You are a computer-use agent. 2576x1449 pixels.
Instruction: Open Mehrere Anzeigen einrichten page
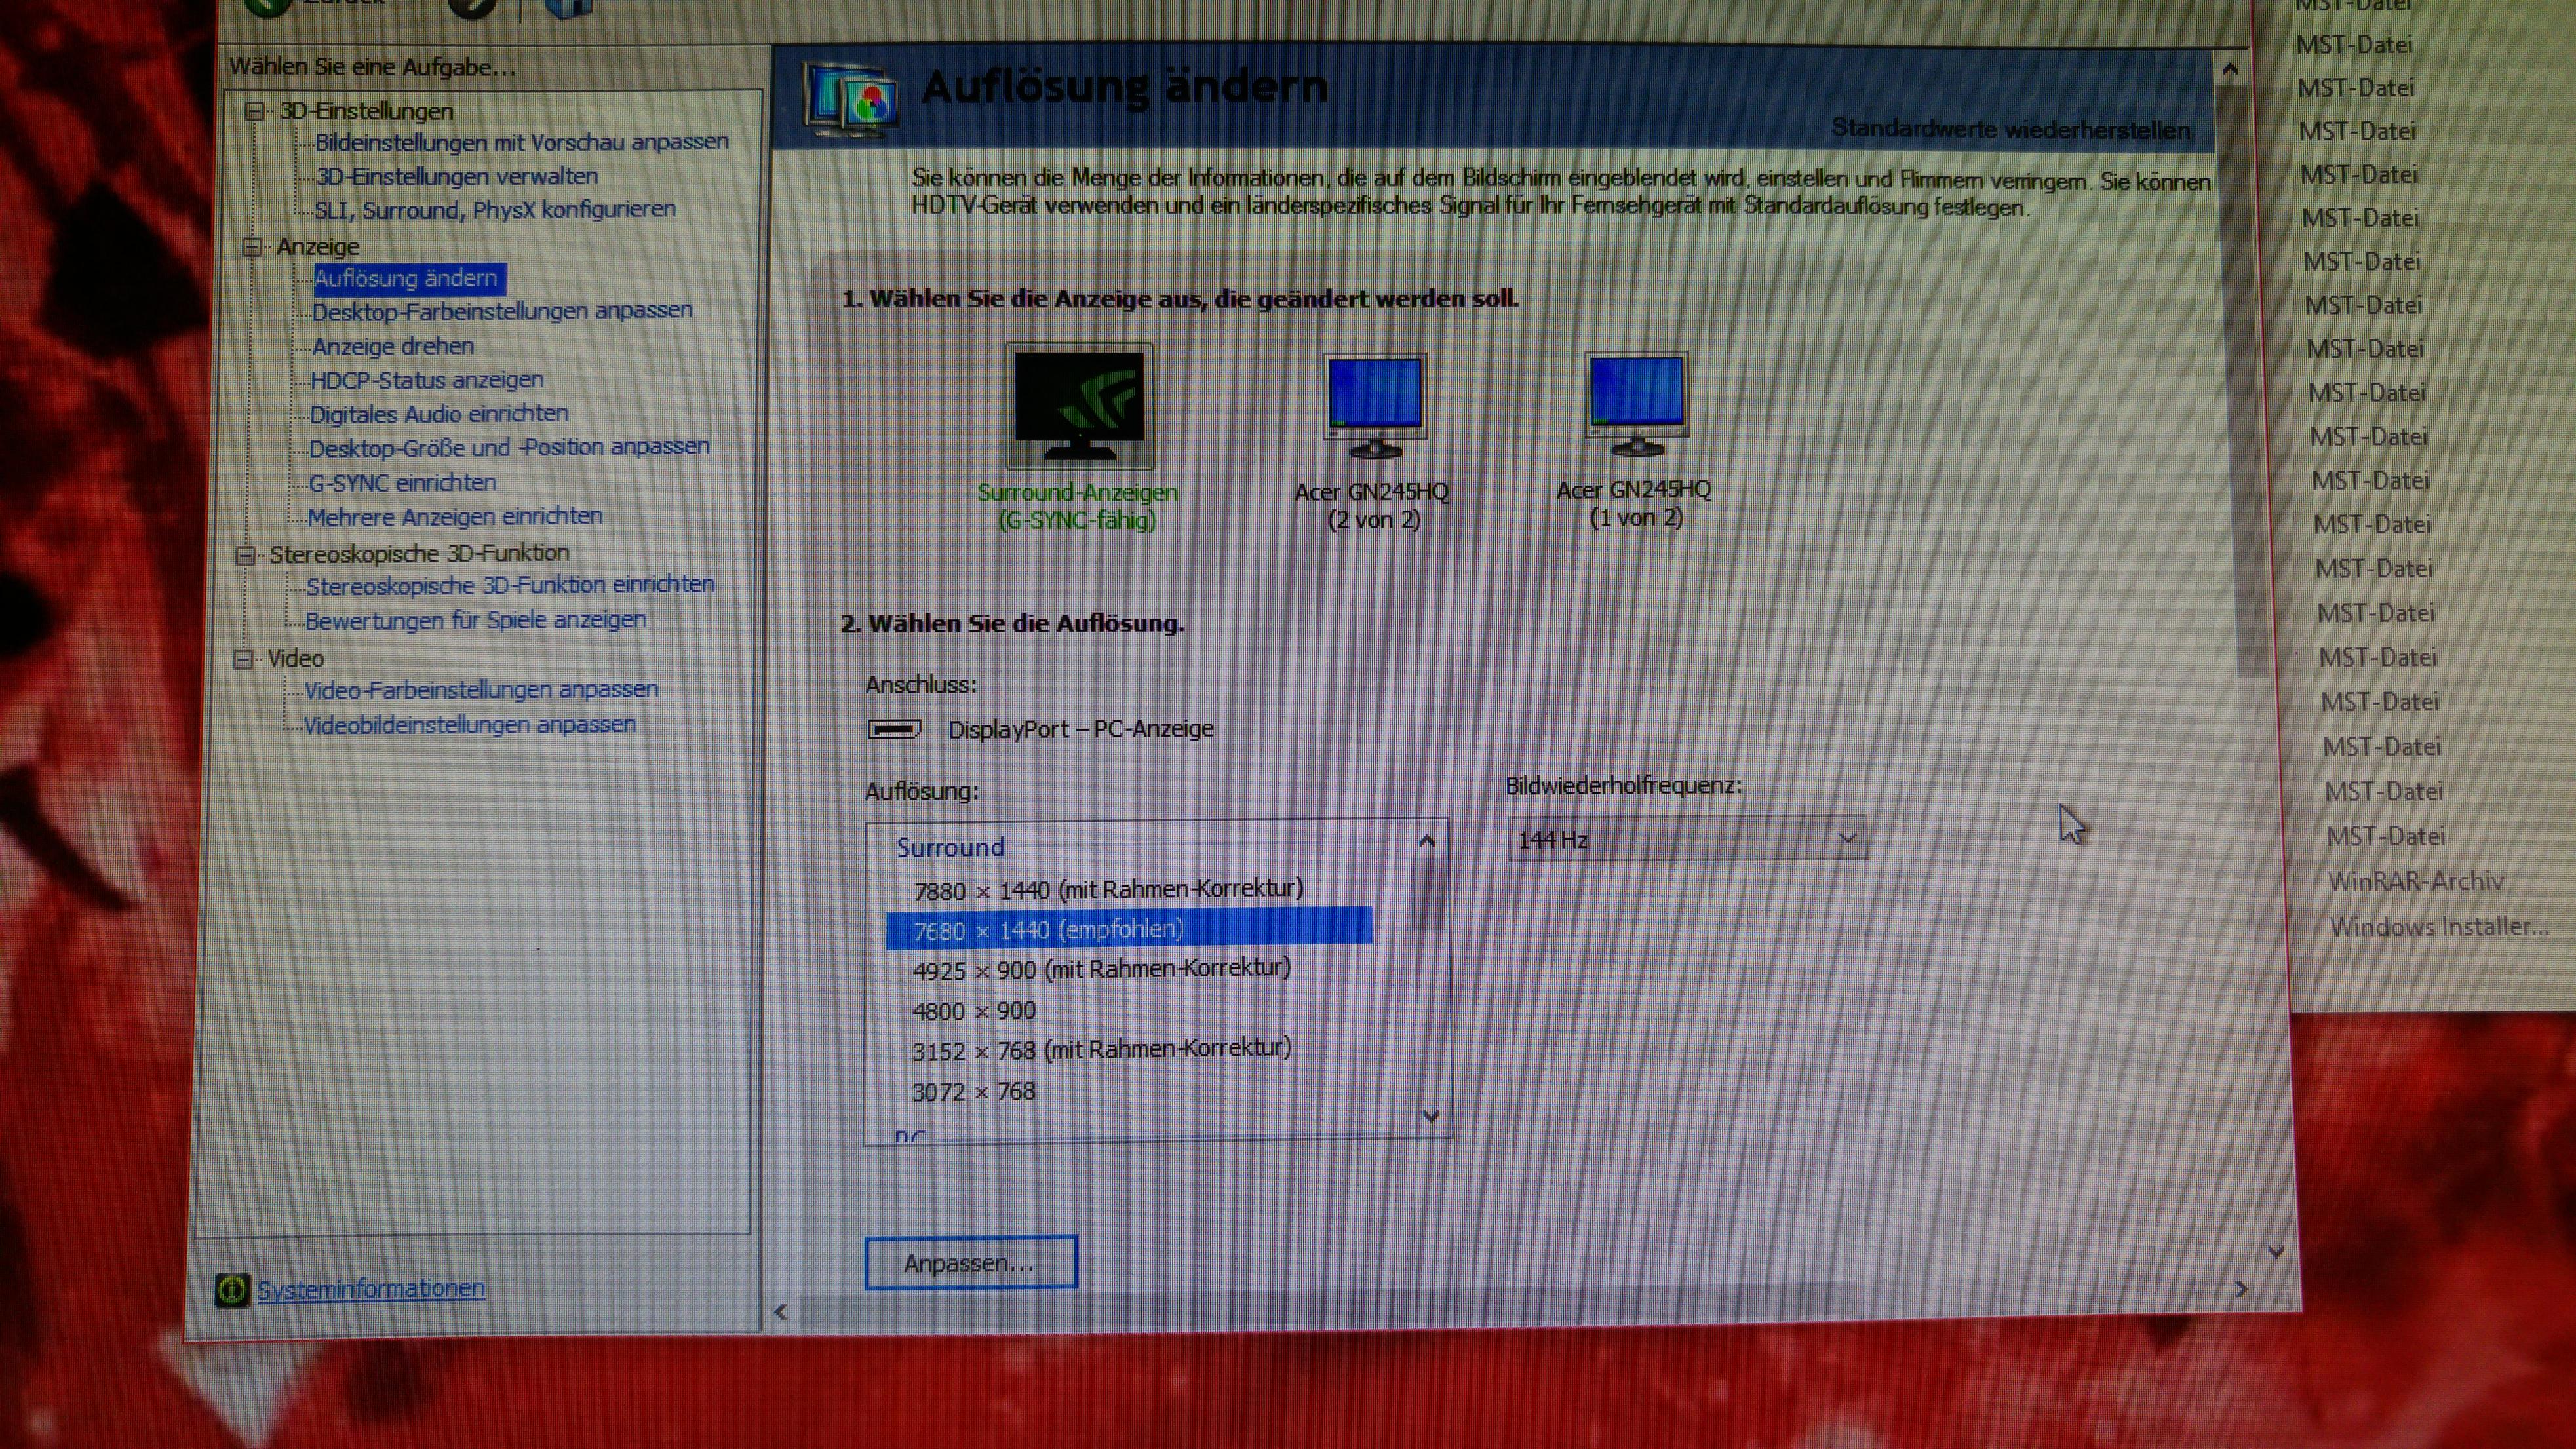point(455,517)
